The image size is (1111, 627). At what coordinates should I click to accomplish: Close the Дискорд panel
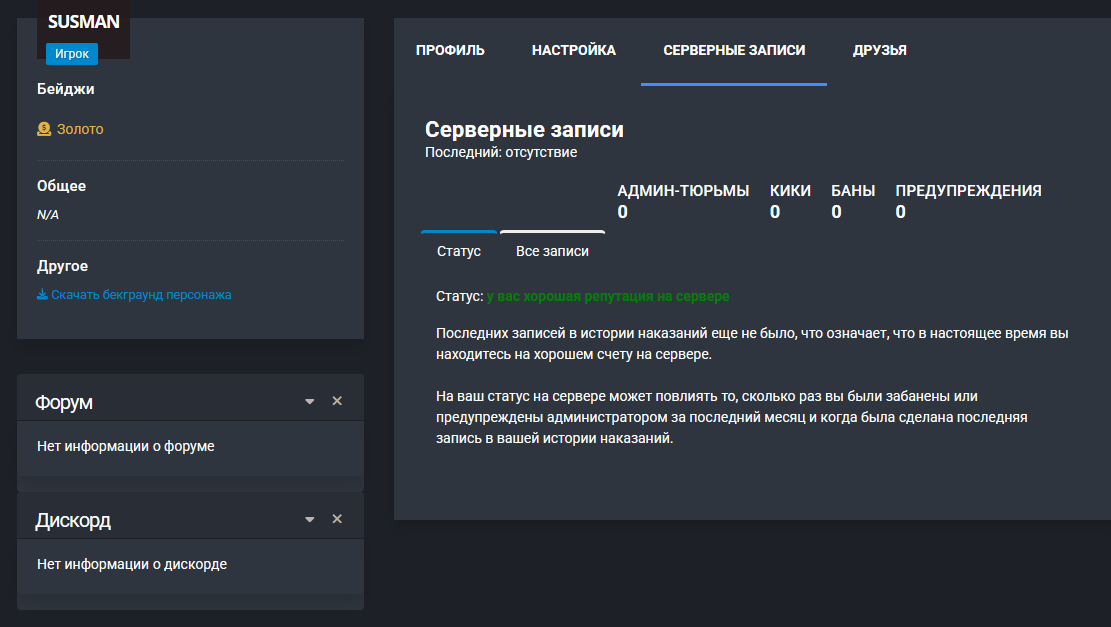tap(337, 519)
